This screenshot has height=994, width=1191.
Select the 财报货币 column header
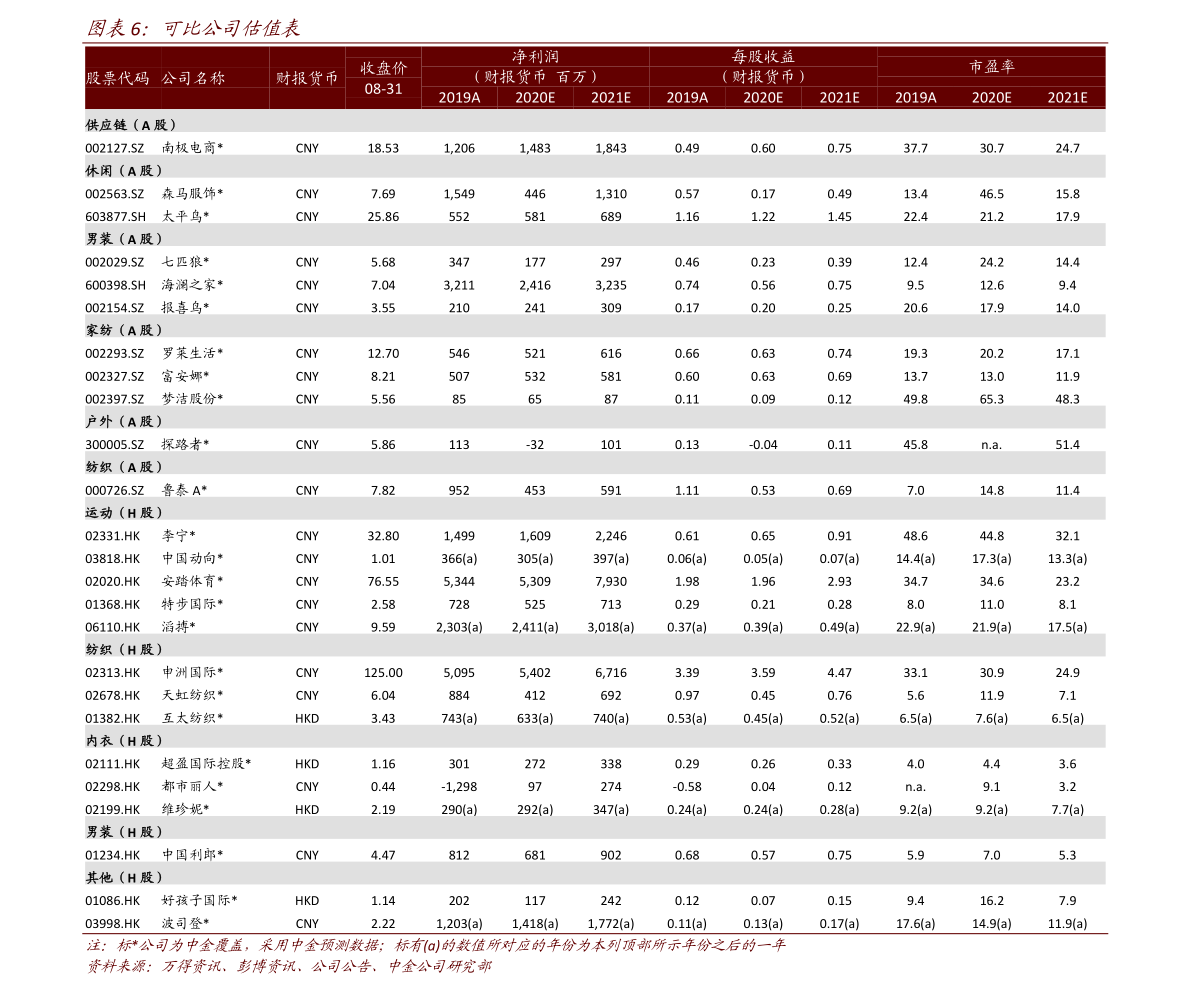[307, 78]
